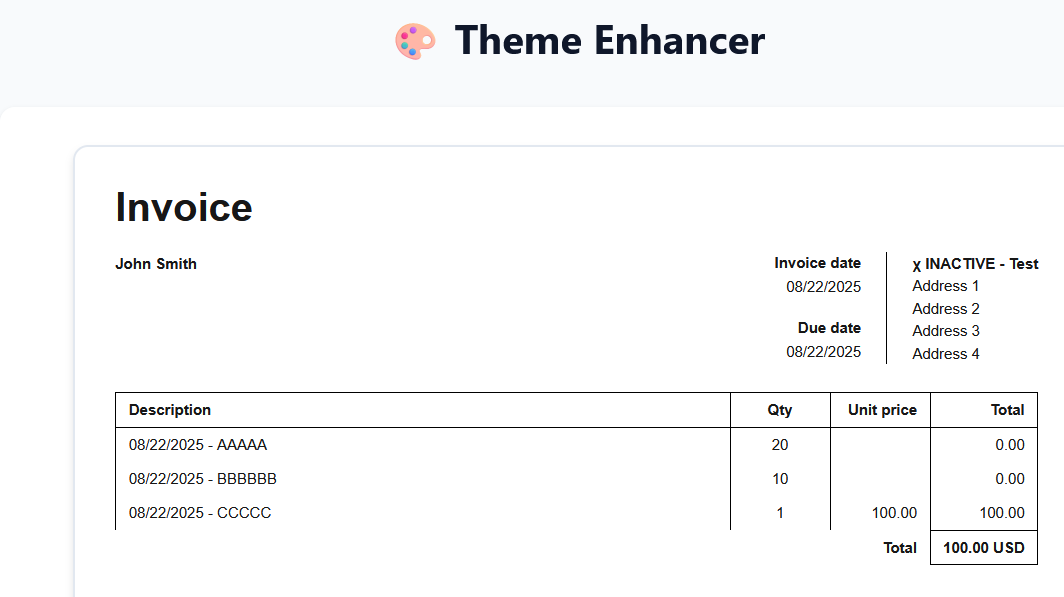The width and height of the screenshot is (1064, 597).
Task: Click the palette icon beside Theme Enhancer
Action: (415, 41)
